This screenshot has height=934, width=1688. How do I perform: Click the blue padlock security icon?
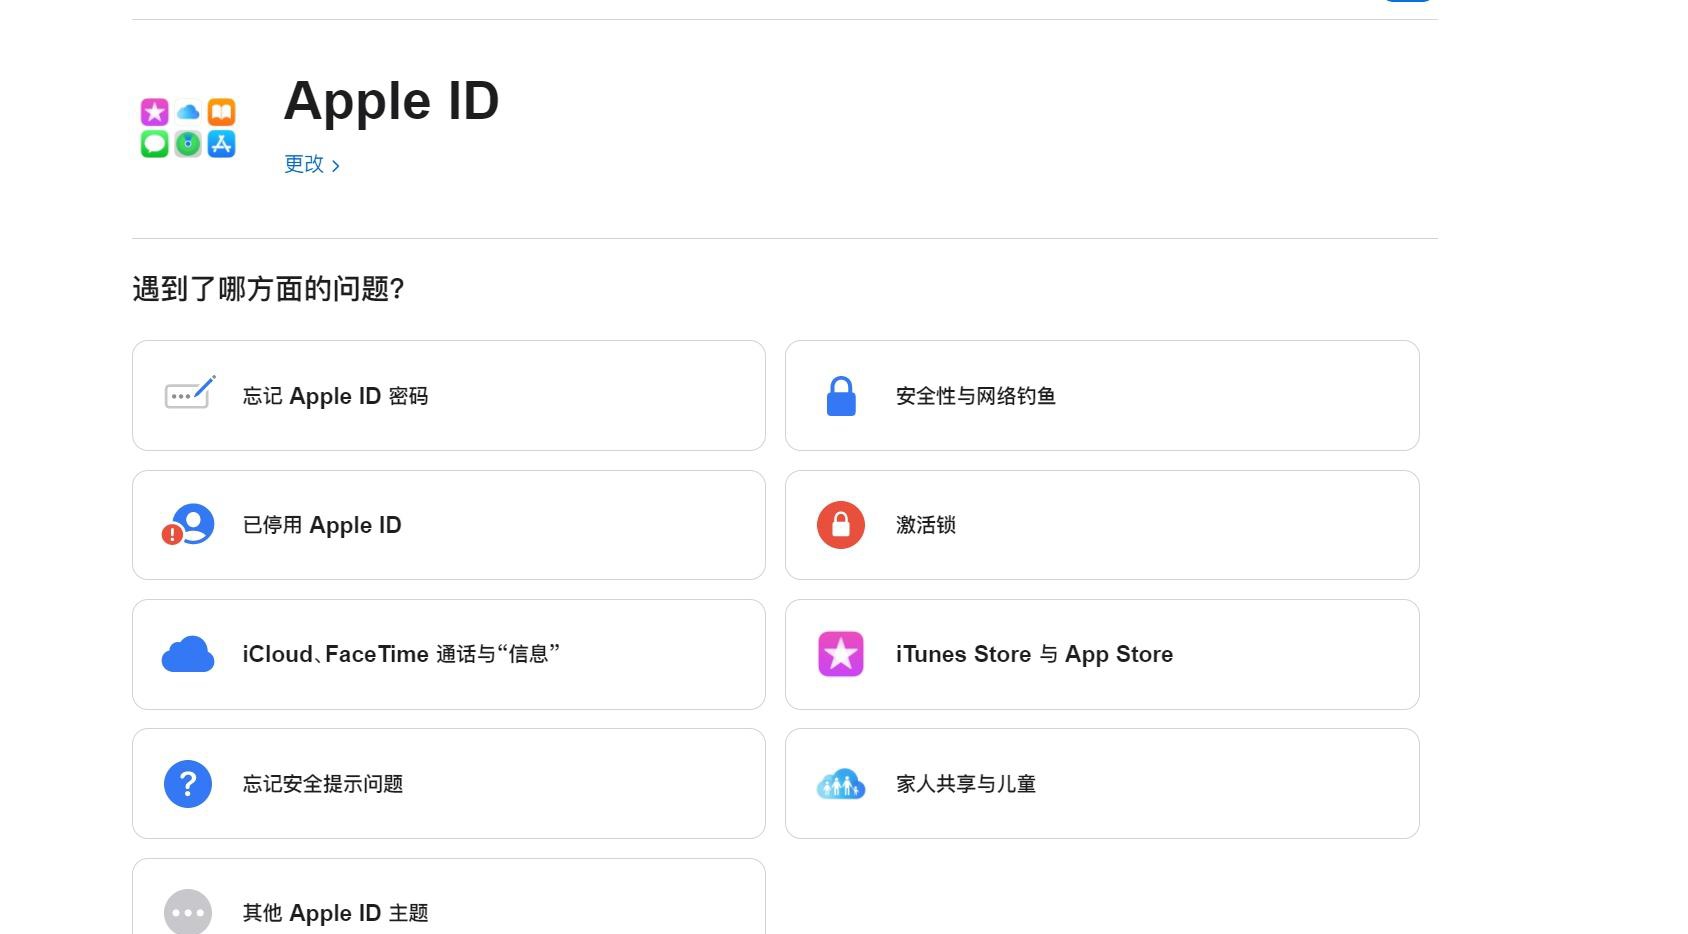click(841, 396)
